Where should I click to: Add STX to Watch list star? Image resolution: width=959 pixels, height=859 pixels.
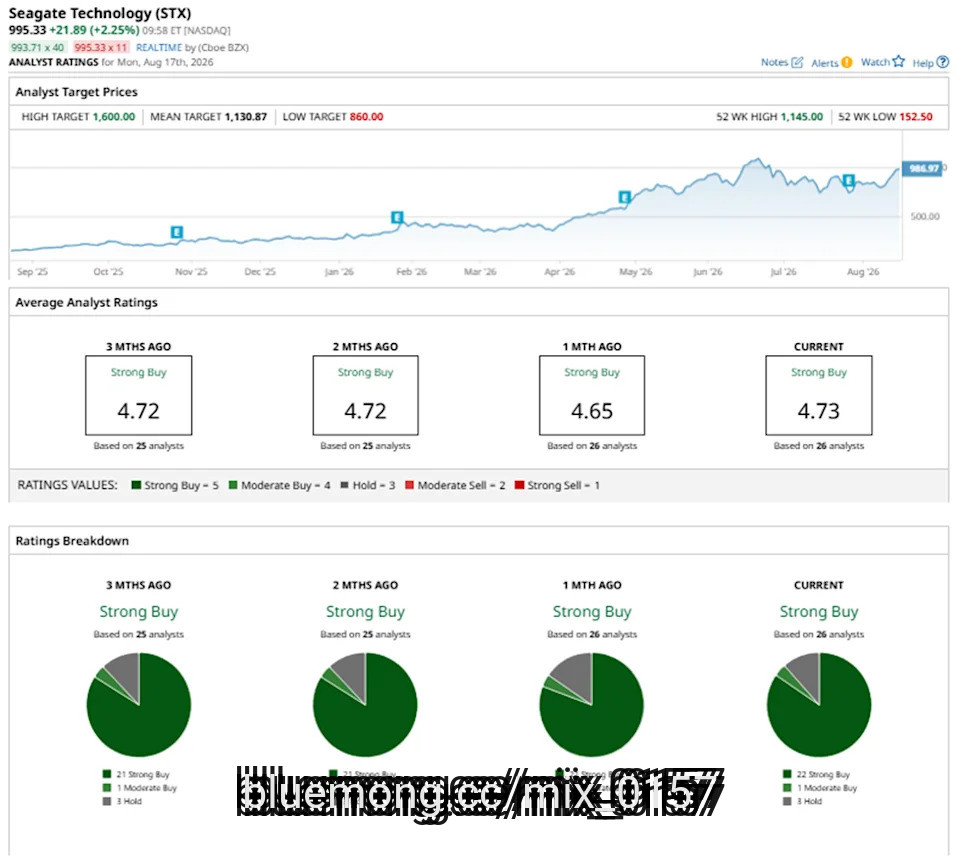click(x=882, y=62)
